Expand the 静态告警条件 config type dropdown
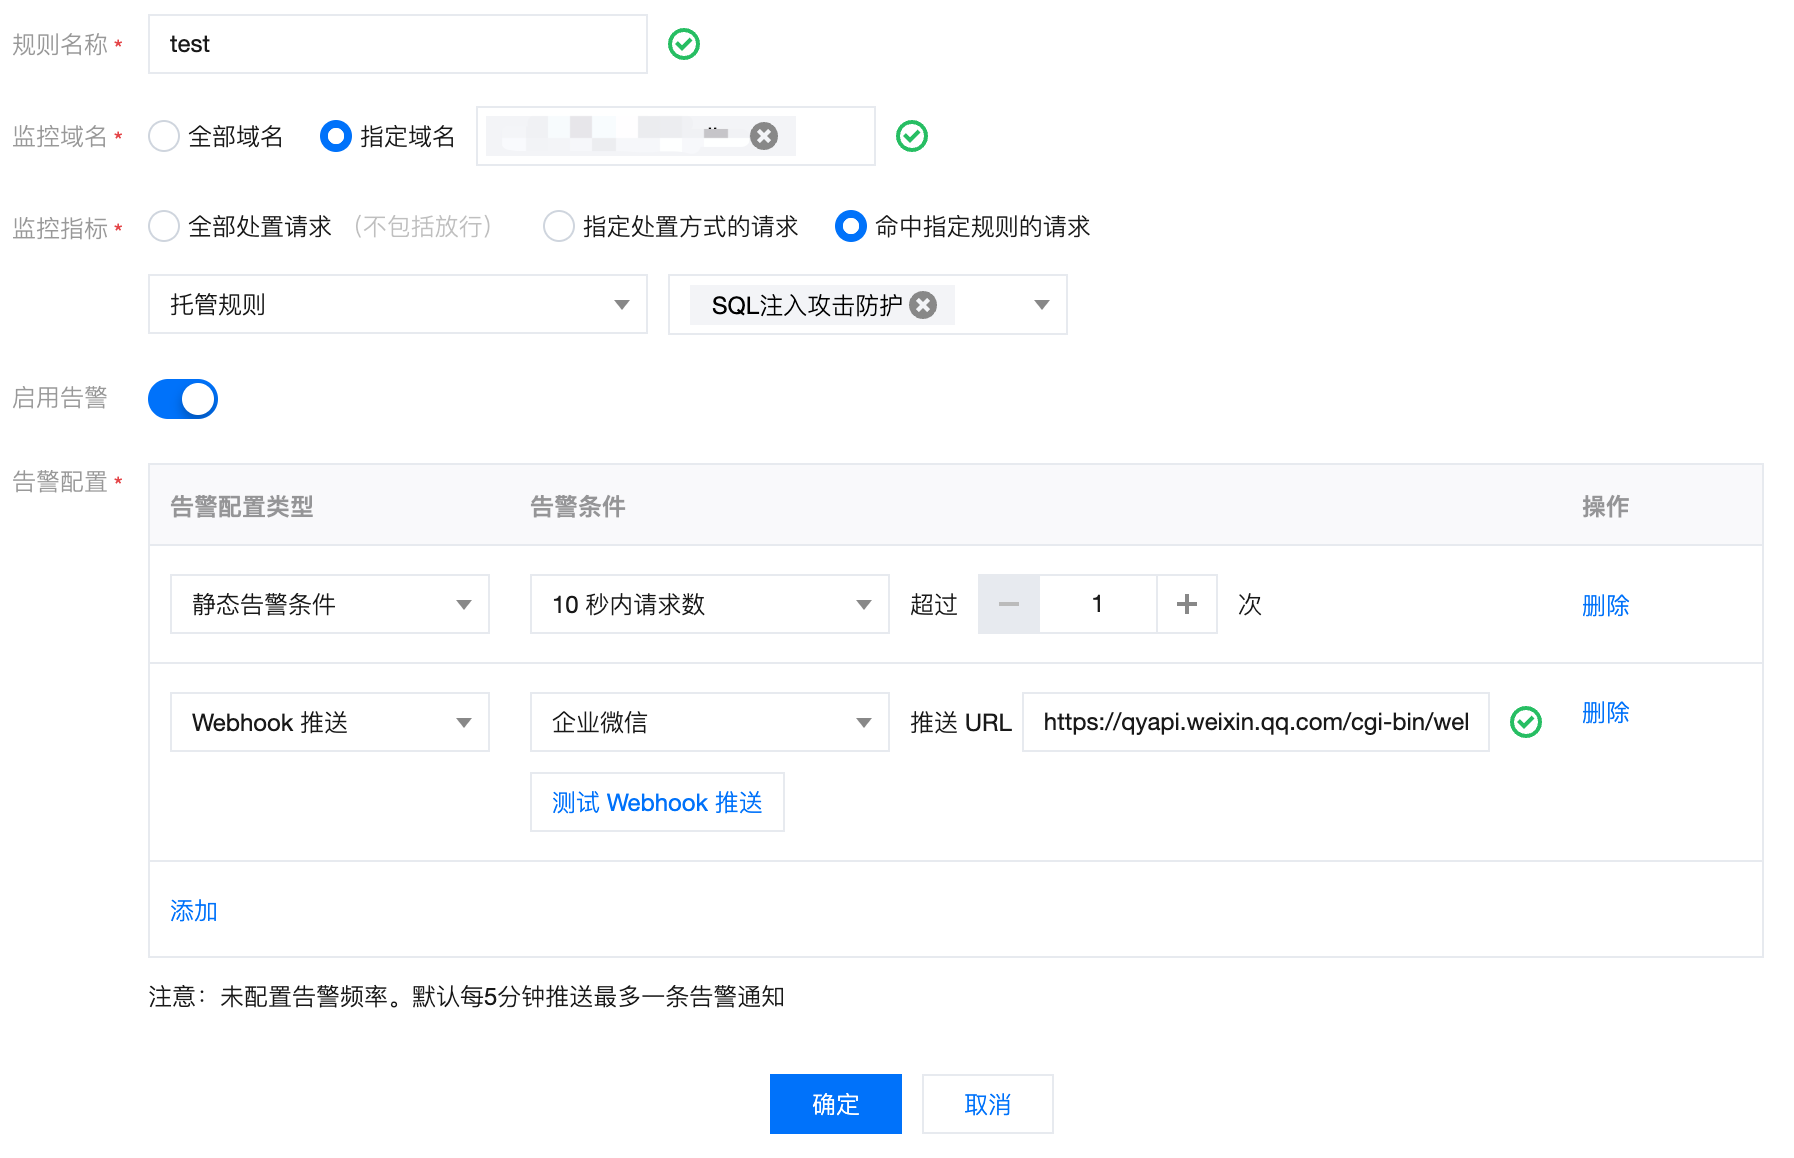Image resolution: width=1794 pixels, height=1158 pixels. (329, 604)
